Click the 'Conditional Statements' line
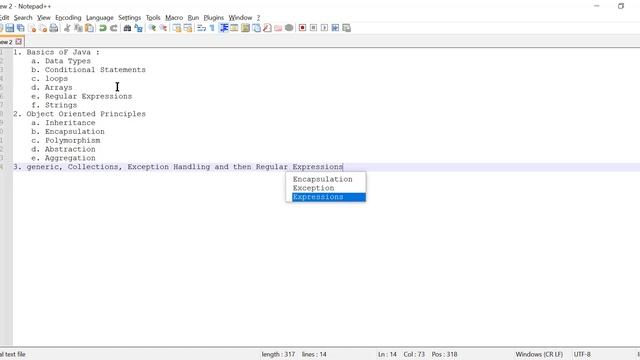Viewport: 640px width, 360px height. coord(88,70)
